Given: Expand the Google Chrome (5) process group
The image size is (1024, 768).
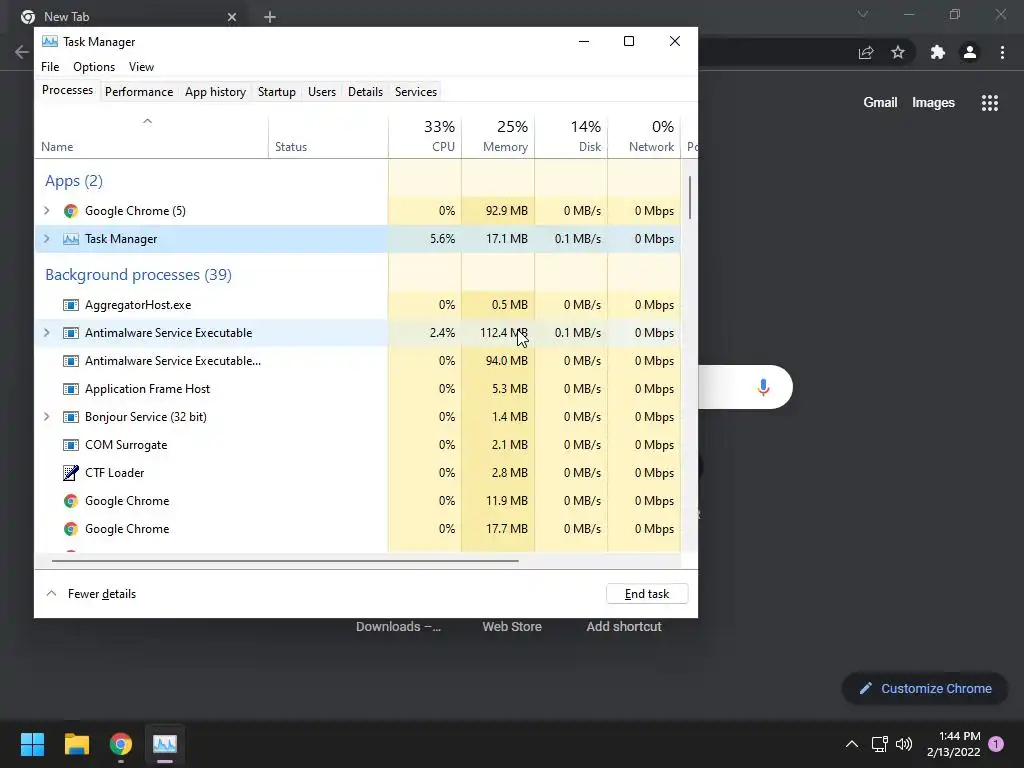Looking at the screenshot, I should click(x=46, y=211).
